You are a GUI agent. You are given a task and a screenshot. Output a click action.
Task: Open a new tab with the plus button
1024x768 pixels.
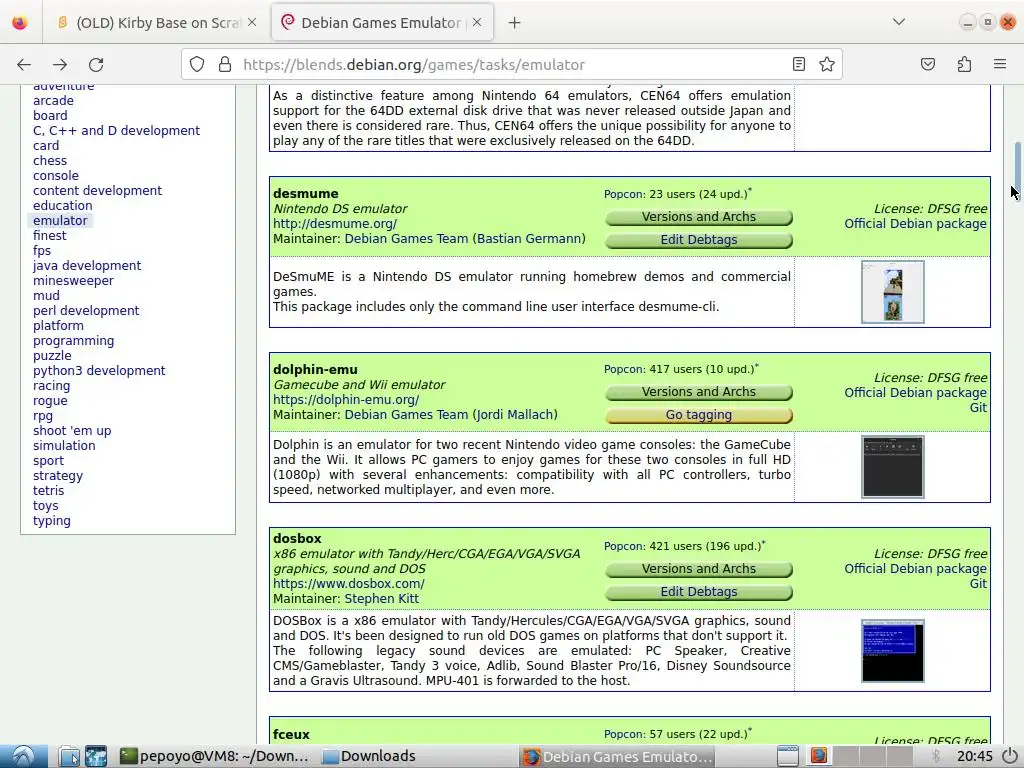515,23
